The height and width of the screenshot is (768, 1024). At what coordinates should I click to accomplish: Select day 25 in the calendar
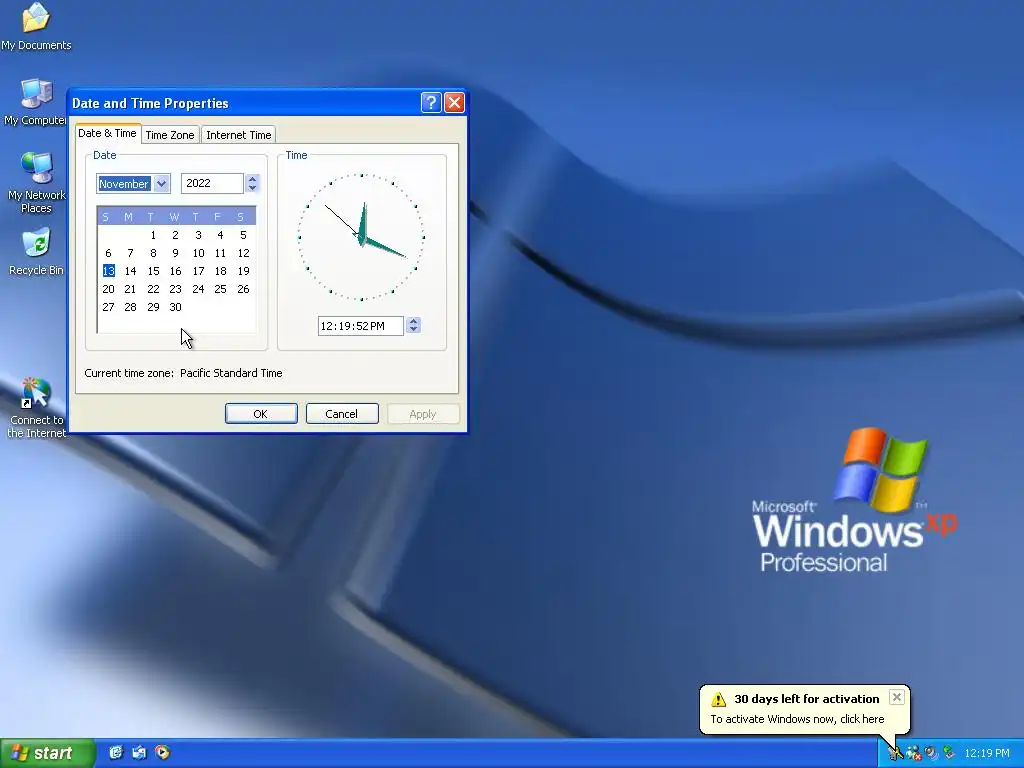tap(220, 289)
